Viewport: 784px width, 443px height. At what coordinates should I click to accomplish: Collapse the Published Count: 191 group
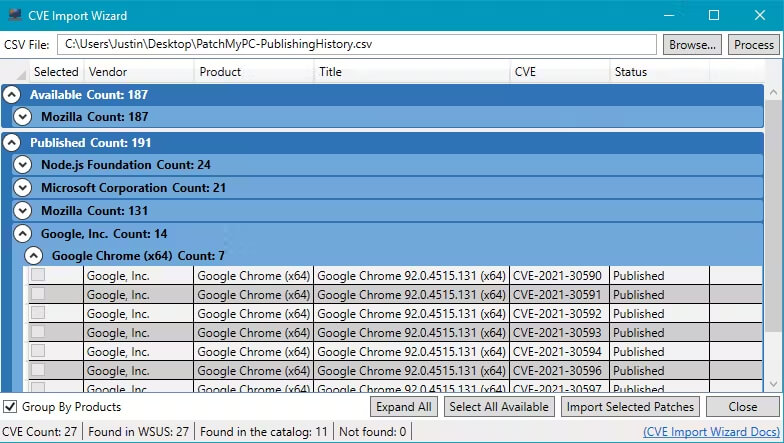tap(12, 142)
